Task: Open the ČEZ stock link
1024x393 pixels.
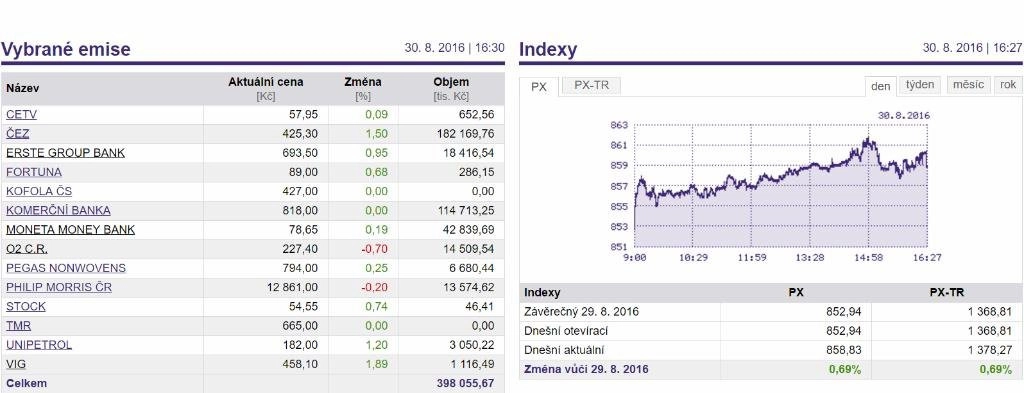Action: (18, 134)
